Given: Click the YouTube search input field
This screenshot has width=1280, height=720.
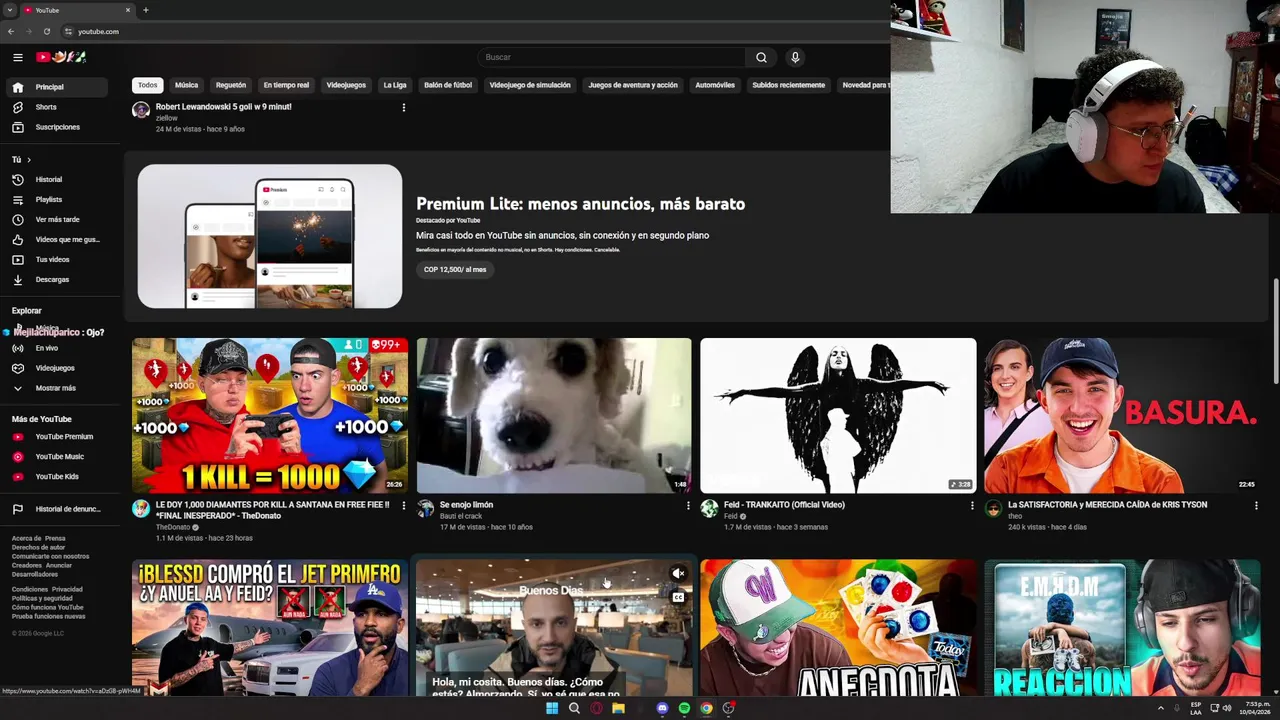Looking at the screenshot, I should click(612, 57).
